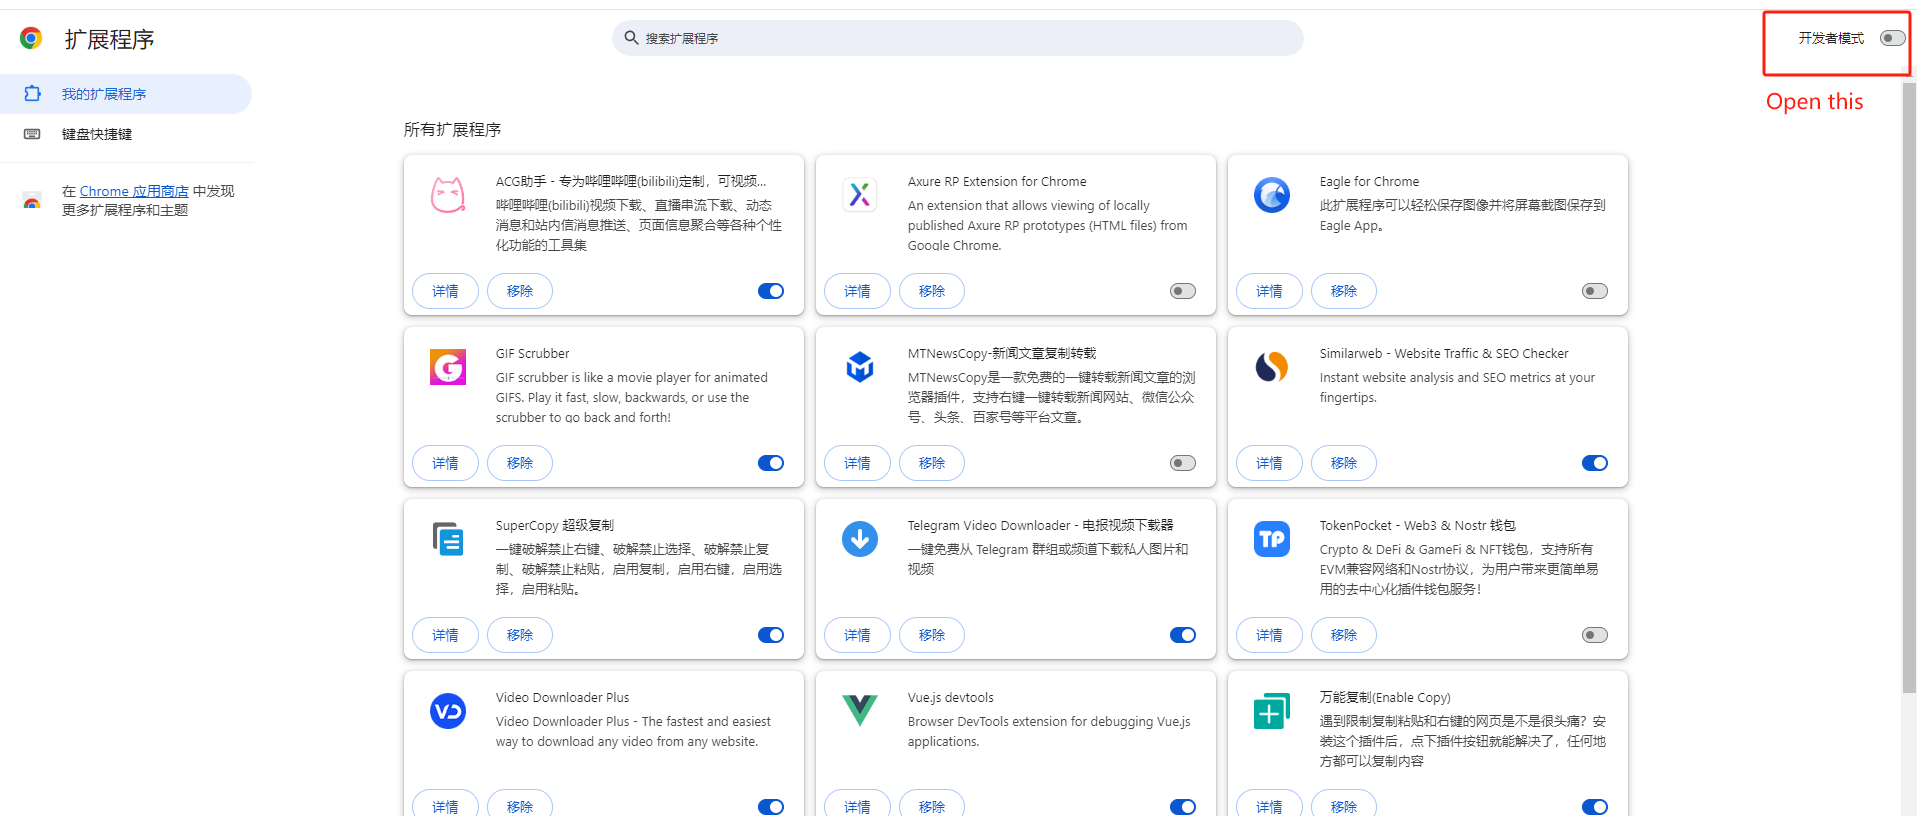Disable the SuperCopy toggle

pos(771,635)
